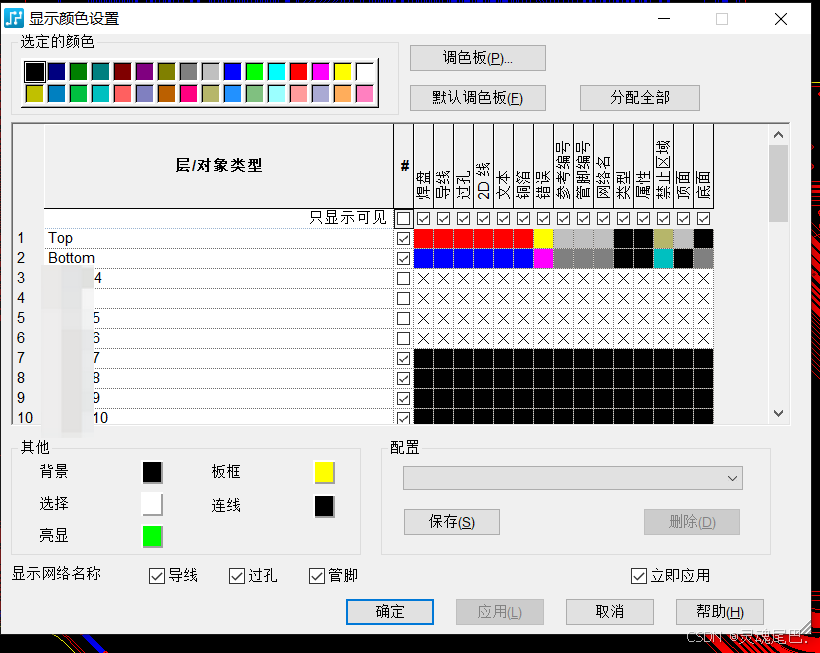Screen dimensions: 820x653
Task: Confirm settings with the 确定 button
Action: click(x=389, y=612)
